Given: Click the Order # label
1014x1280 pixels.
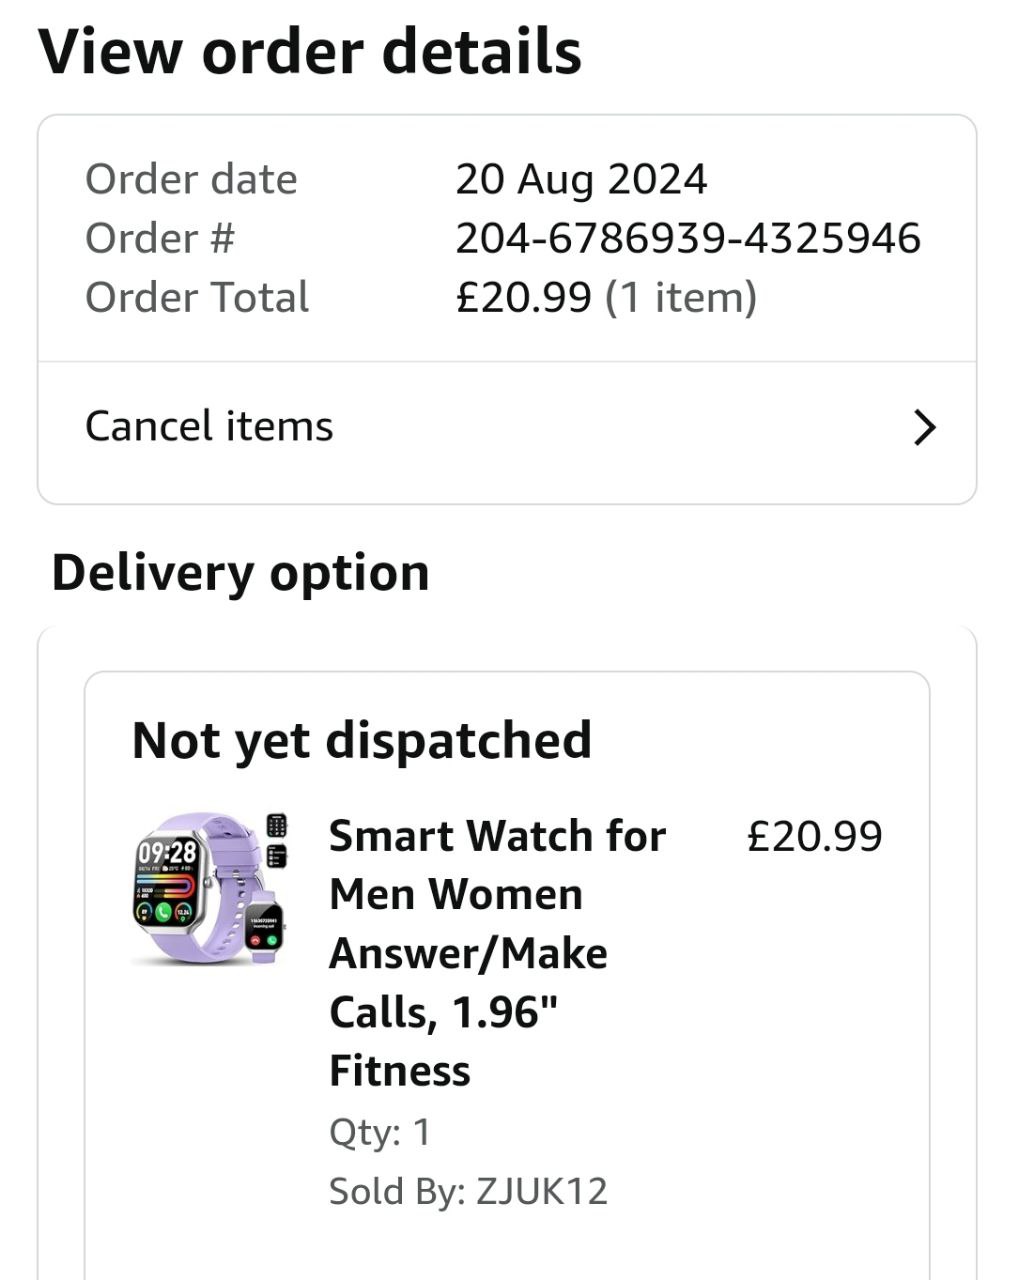Looking at the screenshot, I should [160, 238].
